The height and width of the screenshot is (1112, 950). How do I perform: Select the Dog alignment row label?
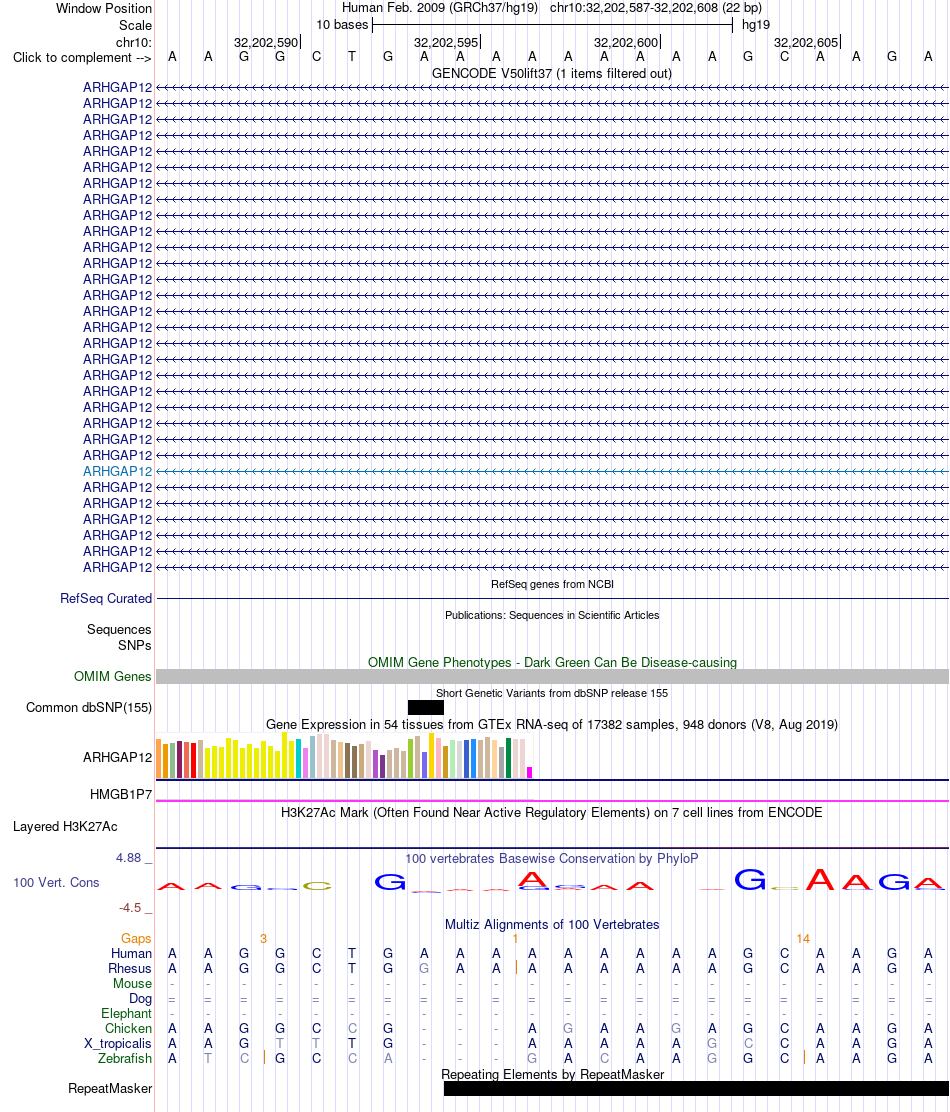click(x=140, y=999)
